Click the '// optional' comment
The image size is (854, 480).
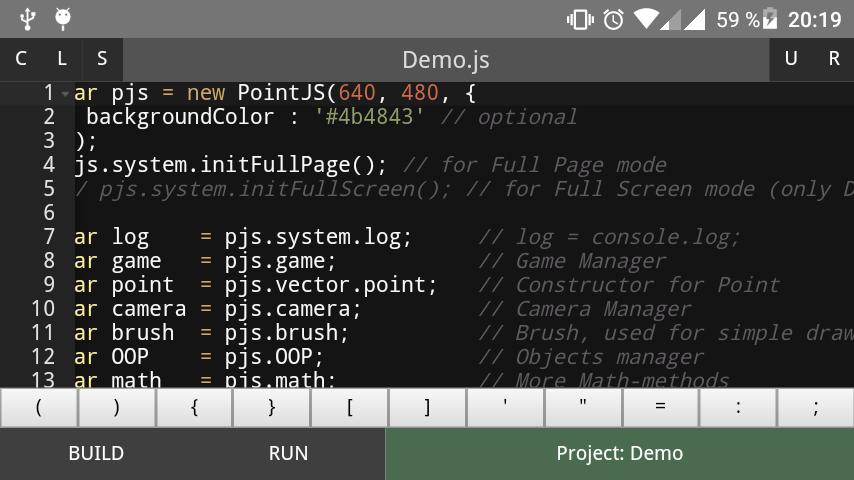pos(509,118)
